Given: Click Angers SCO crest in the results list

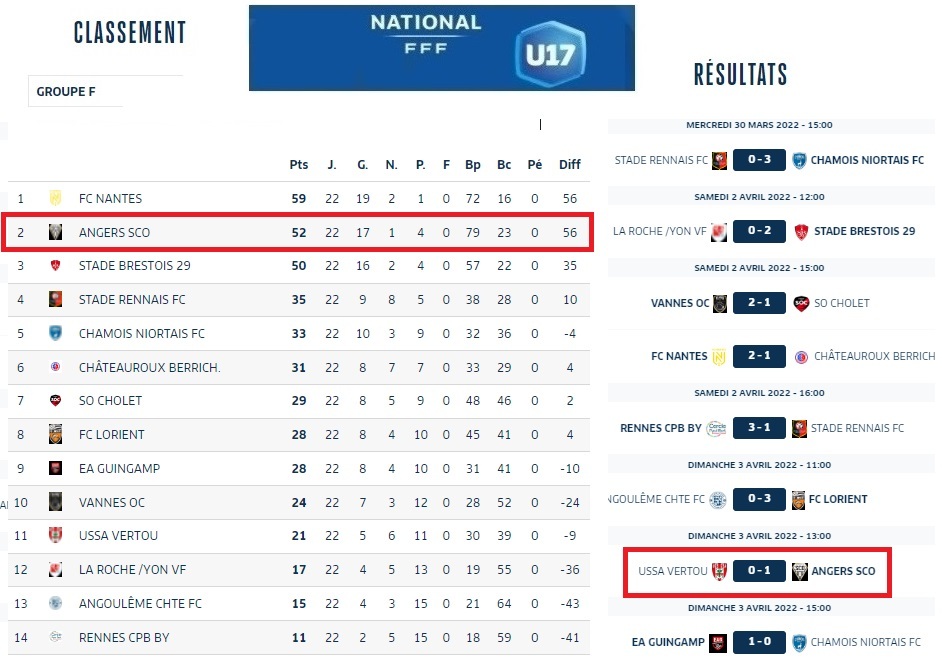Looking at the screenshot, I should point(800,571).
